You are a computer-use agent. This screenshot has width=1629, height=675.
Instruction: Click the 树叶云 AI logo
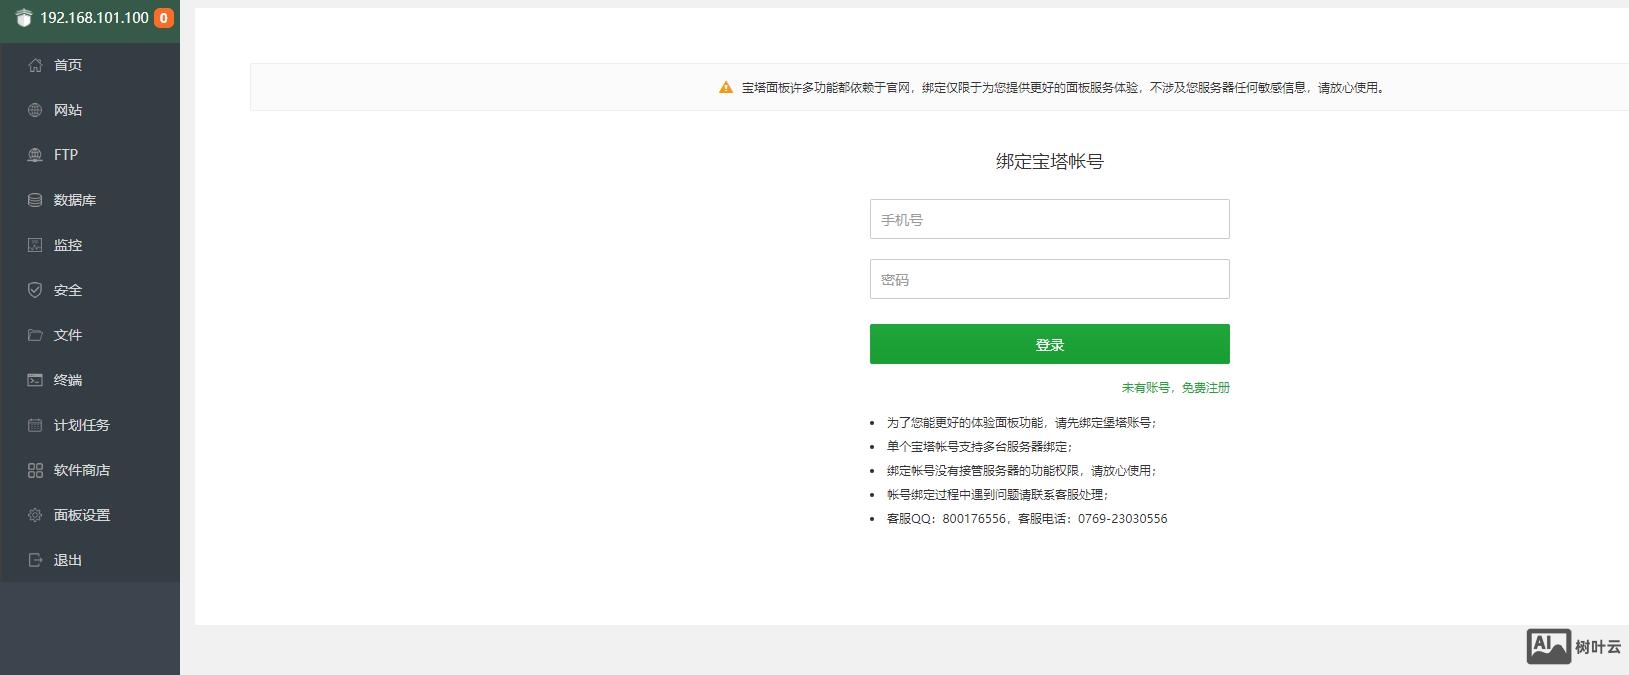point(1573,646)
